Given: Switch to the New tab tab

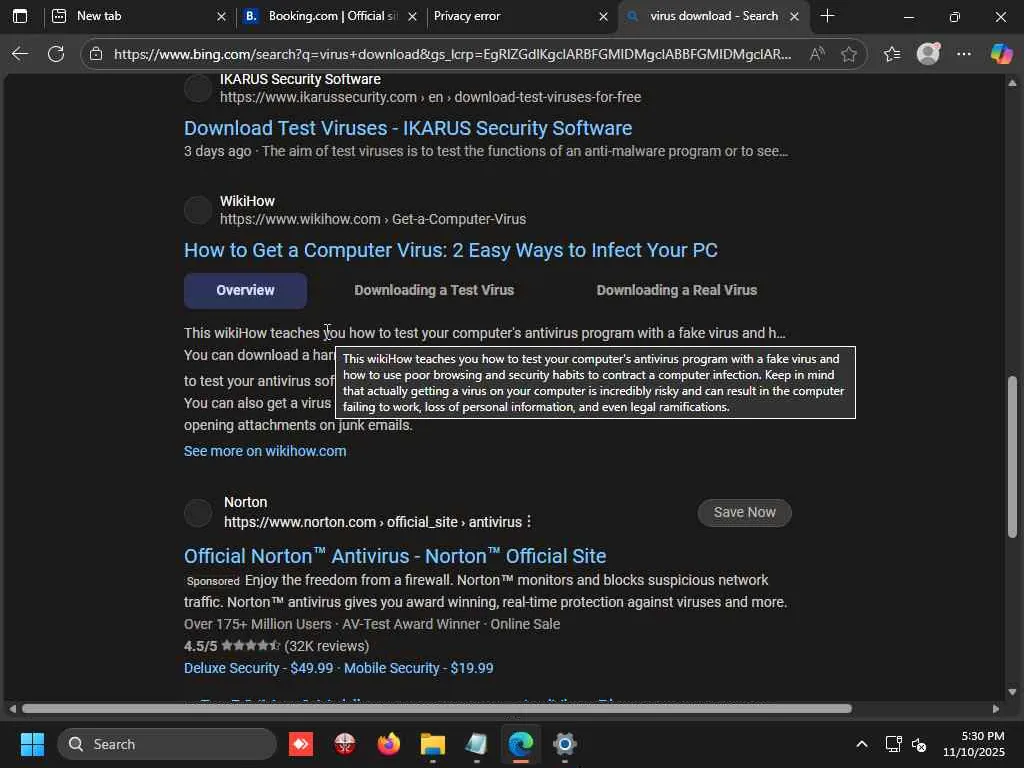Looking at the screenshot, I should 137,16.
